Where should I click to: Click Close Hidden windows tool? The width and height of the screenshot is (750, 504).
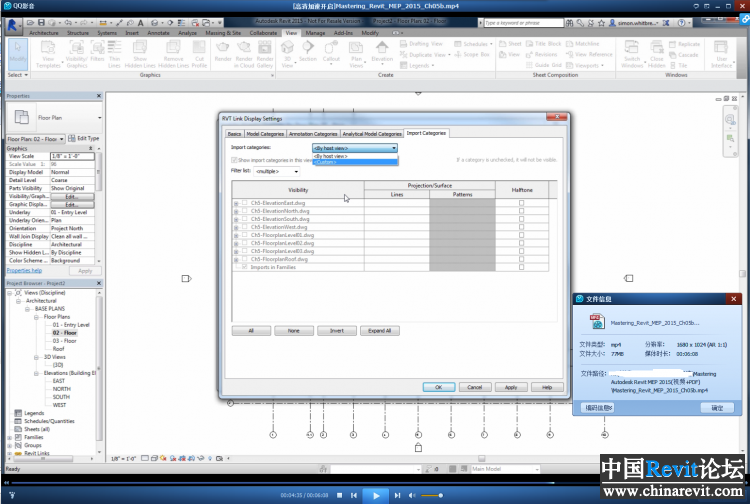pos(657,54)
